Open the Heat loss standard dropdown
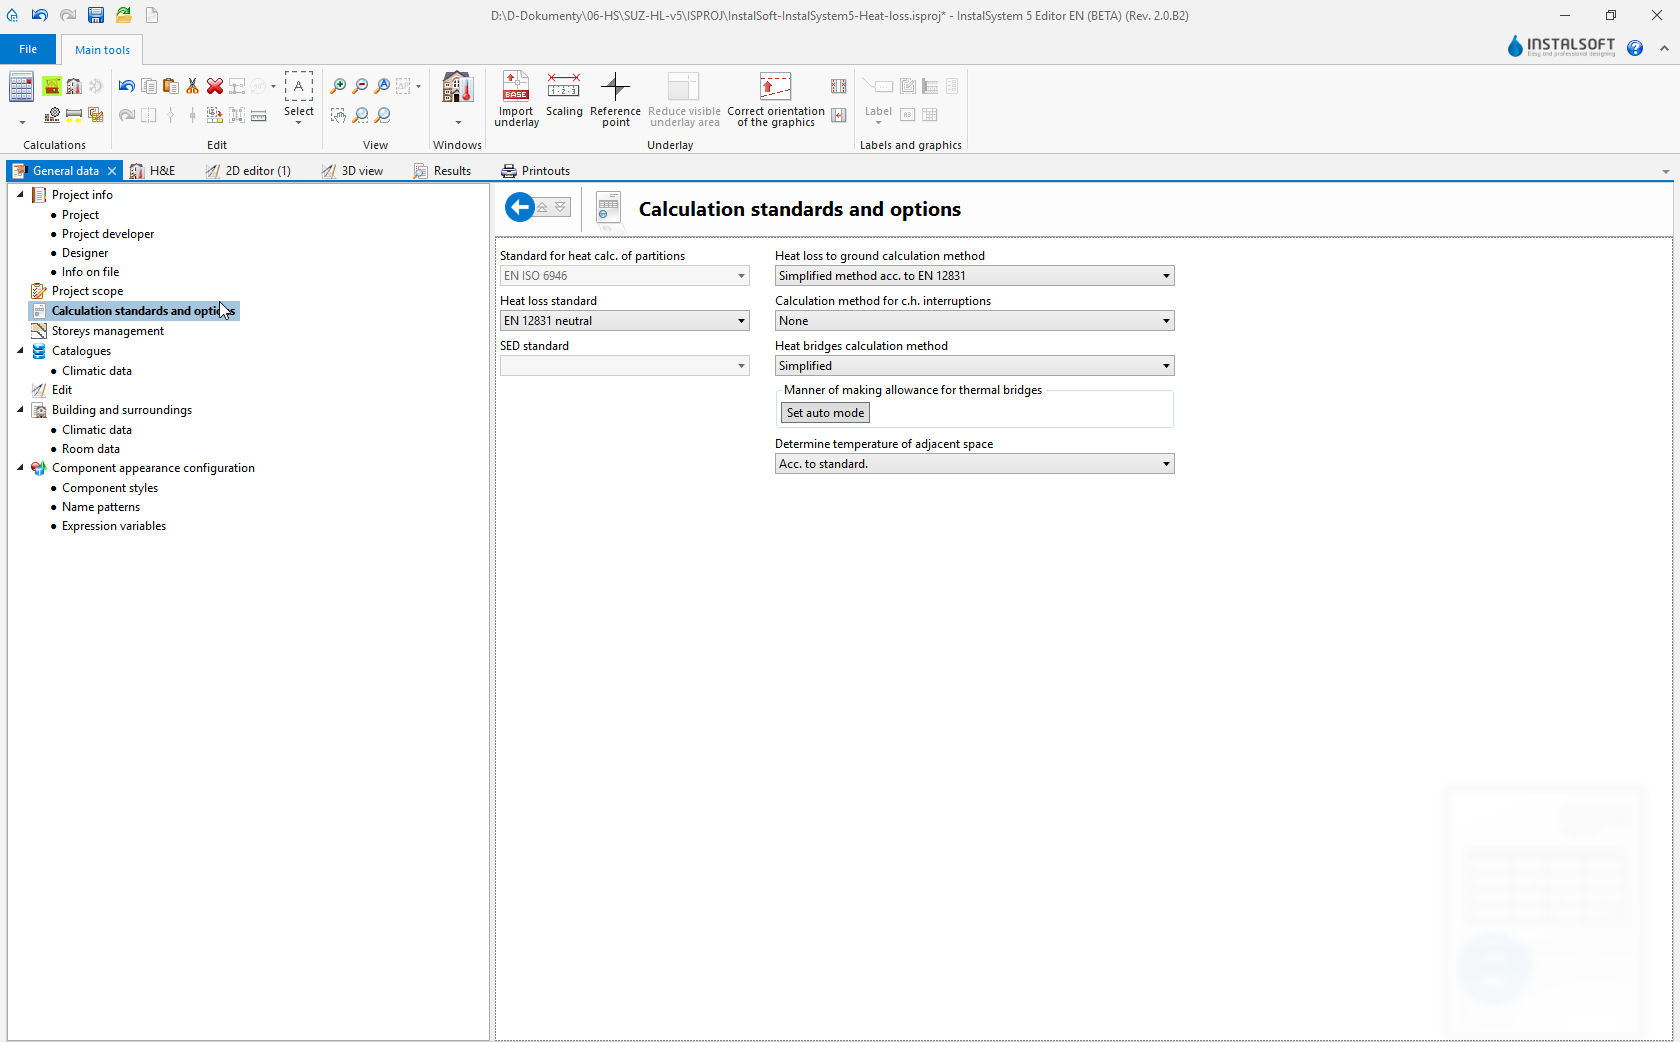This screenshot has height=1042, width=1680. tap(741, 321)
